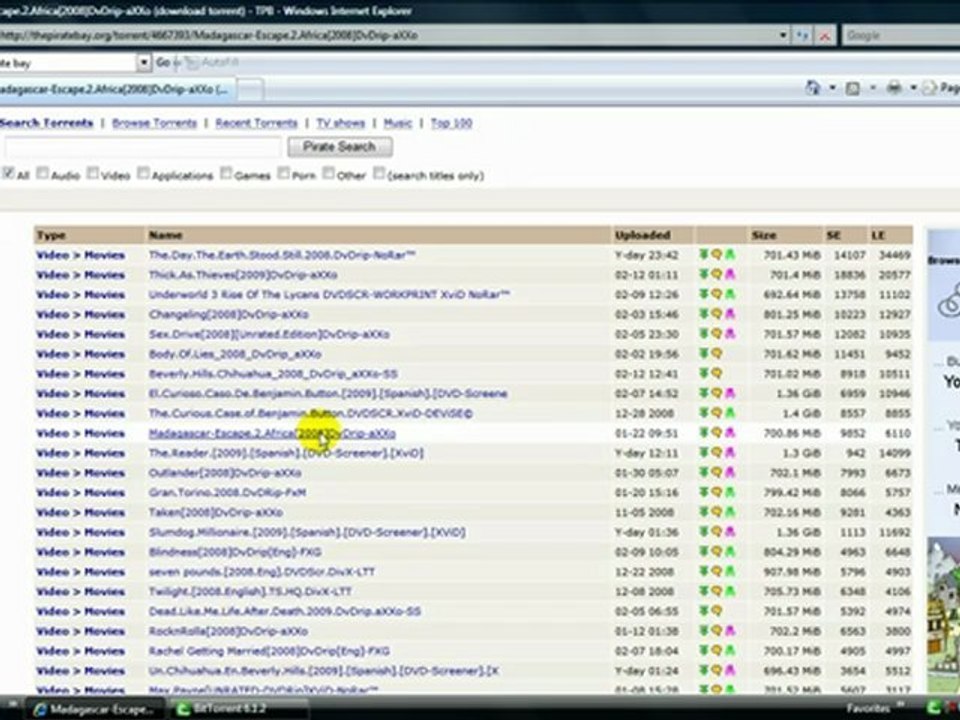Click the pink VIP skull on Sex.Drive row
This screenshot has width=960, height=720.
tap(730, 334)
